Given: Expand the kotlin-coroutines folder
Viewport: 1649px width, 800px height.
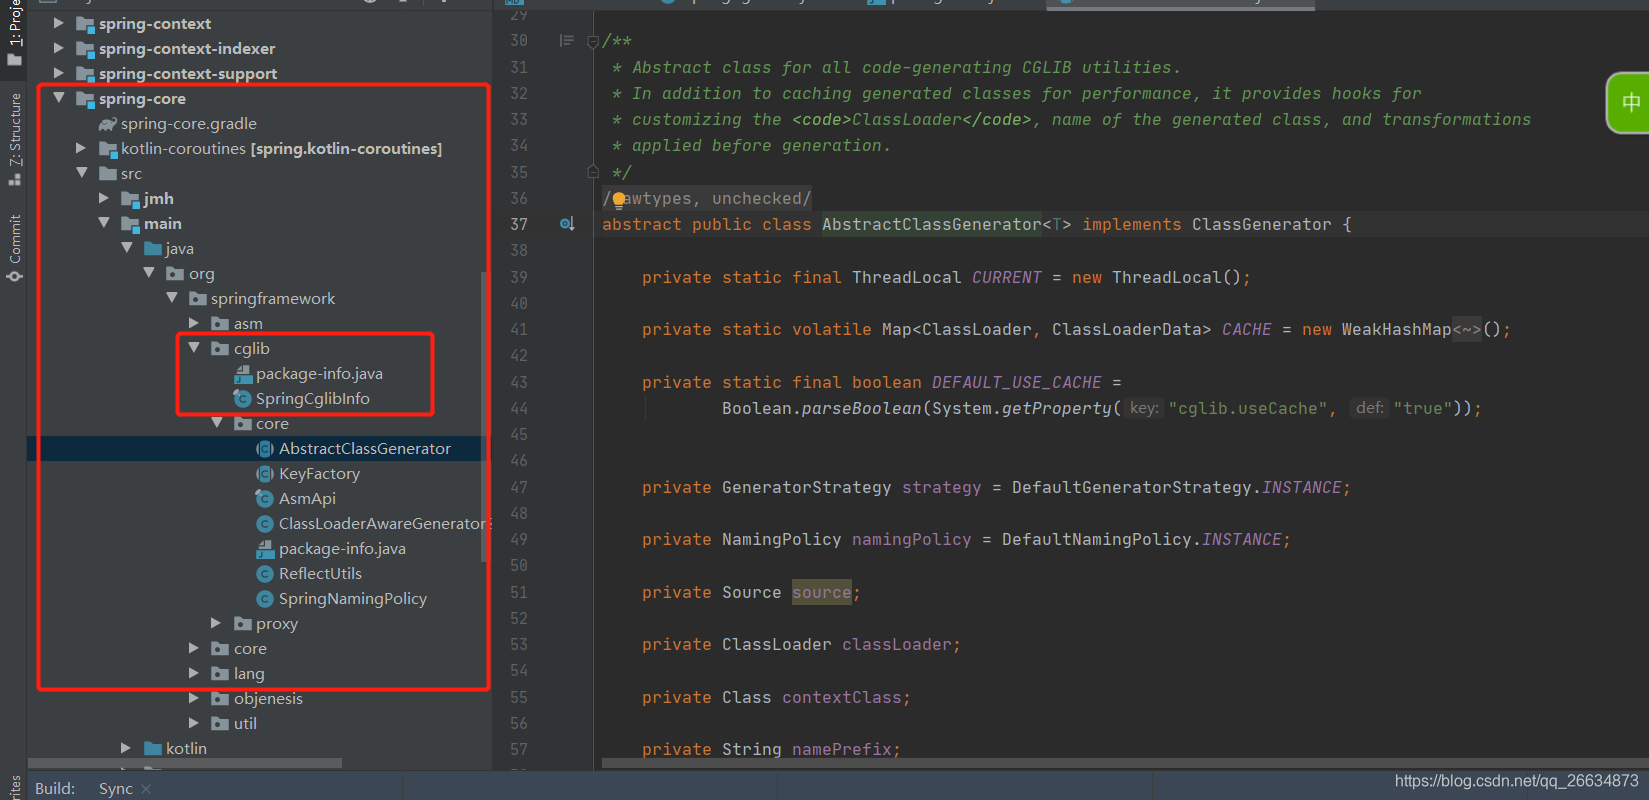Looking at the screenshot, I should 81,148.
